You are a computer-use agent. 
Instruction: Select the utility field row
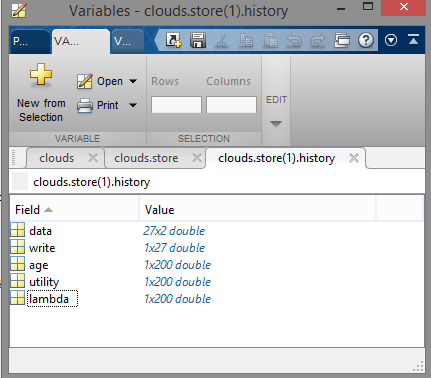[x=217, y=282]
